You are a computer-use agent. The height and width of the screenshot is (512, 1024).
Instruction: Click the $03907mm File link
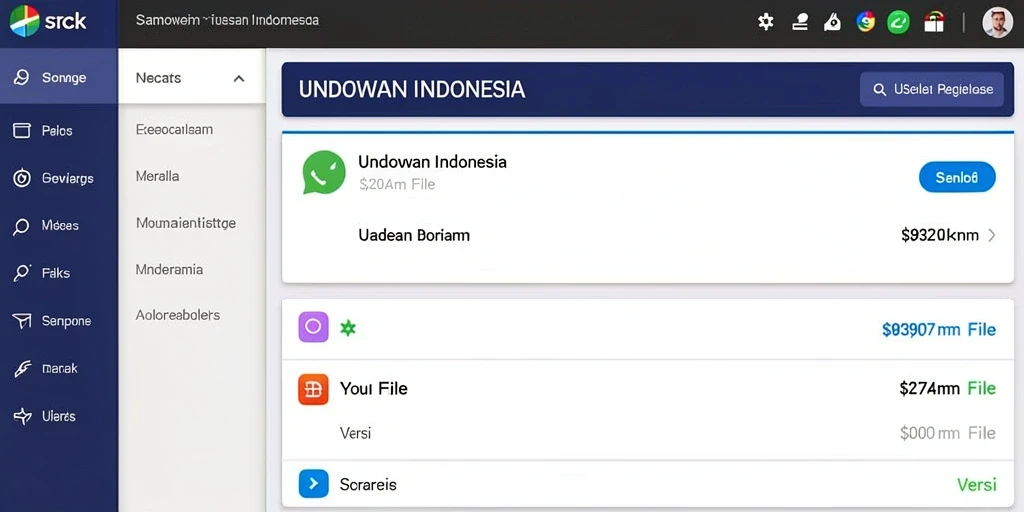point(939,330)
